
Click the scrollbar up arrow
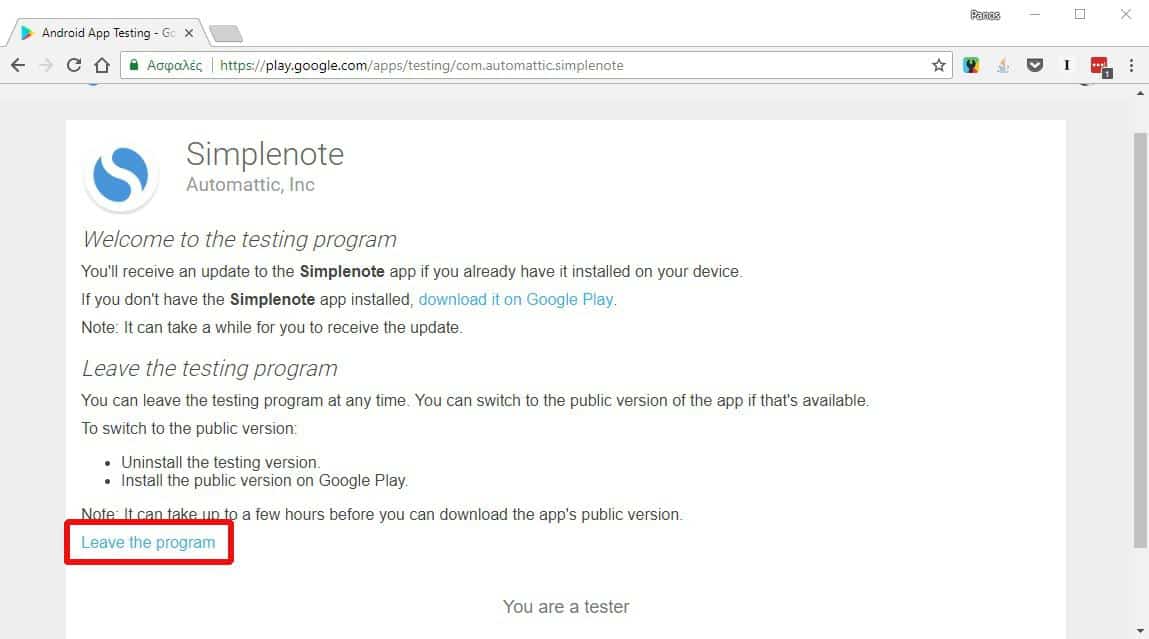click(1140, 93)
